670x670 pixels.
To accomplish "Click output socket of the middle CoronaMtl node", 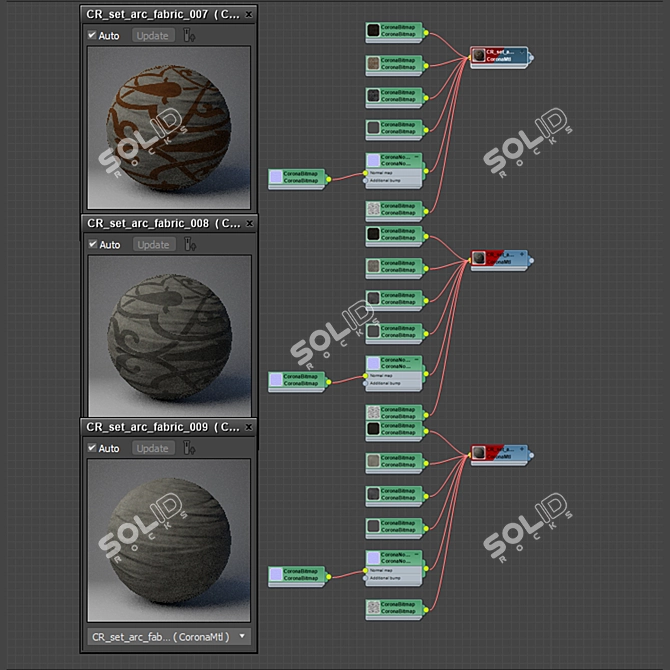I will pyautogui.click(x=531, y=260).
